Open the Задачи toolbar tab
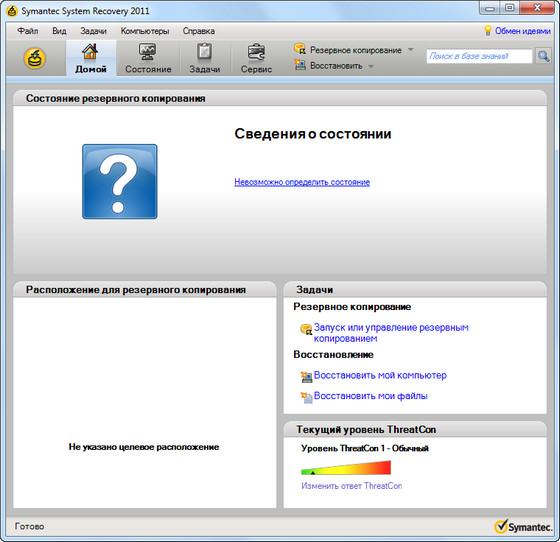The width and height of the screenshot is (560, 542). pyautogui.click(x=204, y=58)
